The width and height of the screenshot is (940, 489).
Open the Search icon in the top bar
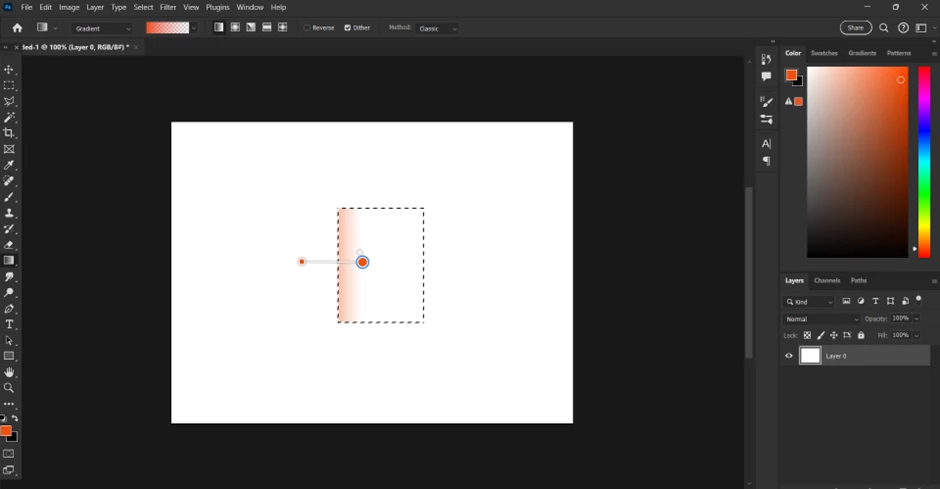(884, 28)
